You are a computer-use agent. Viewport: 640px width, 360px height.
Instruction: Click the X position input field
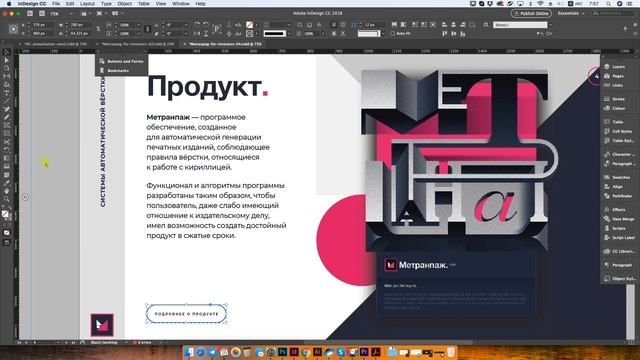[x=44, y=25]
